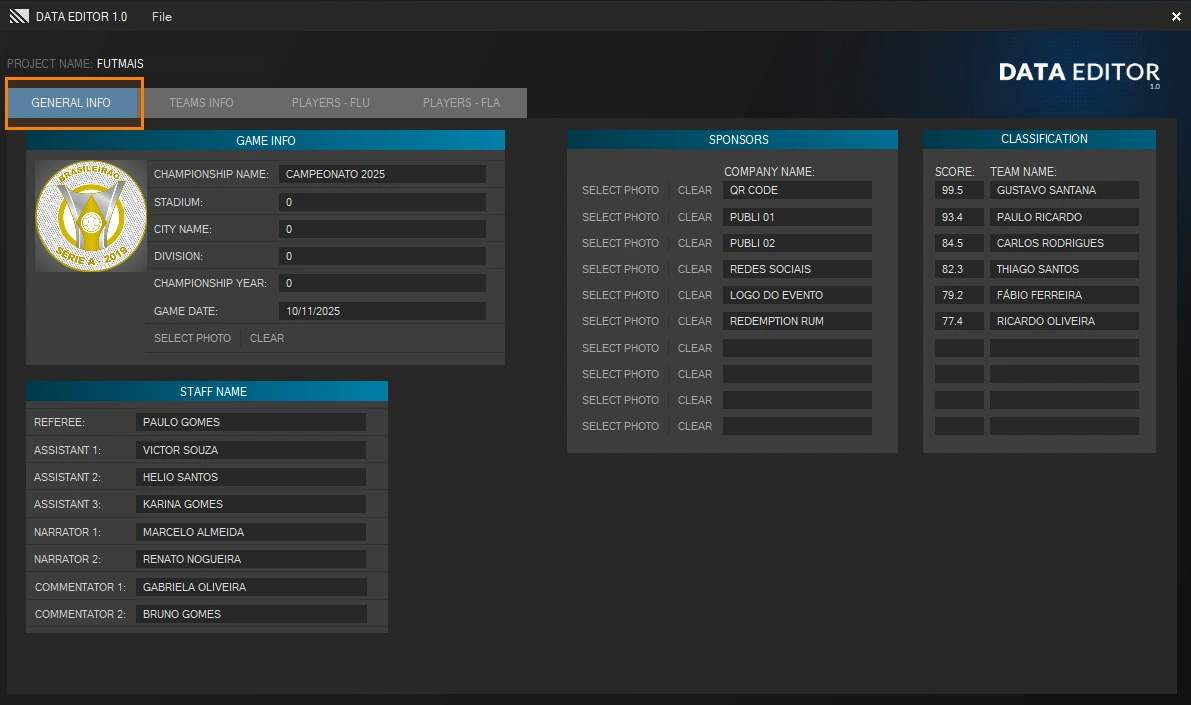Edit the Referee name field
1191x705 pixels.
click(251, 422)
